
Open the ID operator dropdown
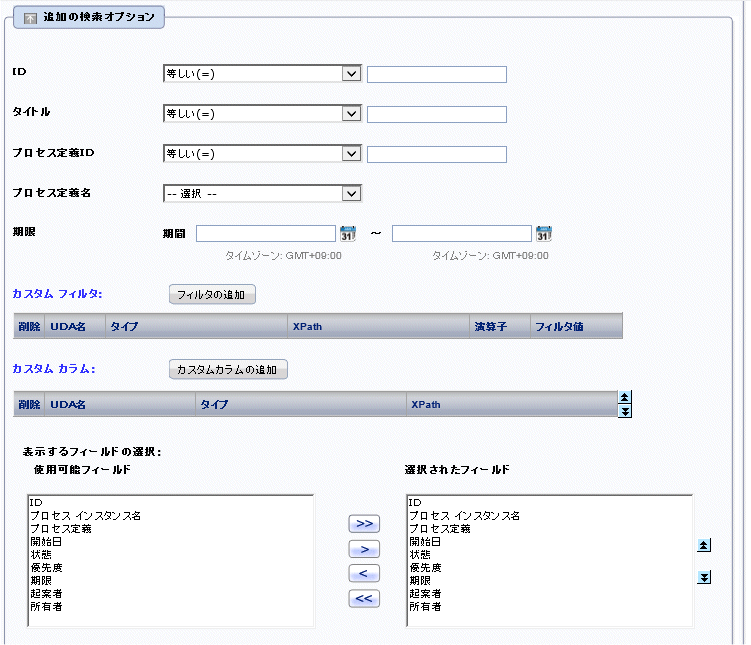pos(262,74)
